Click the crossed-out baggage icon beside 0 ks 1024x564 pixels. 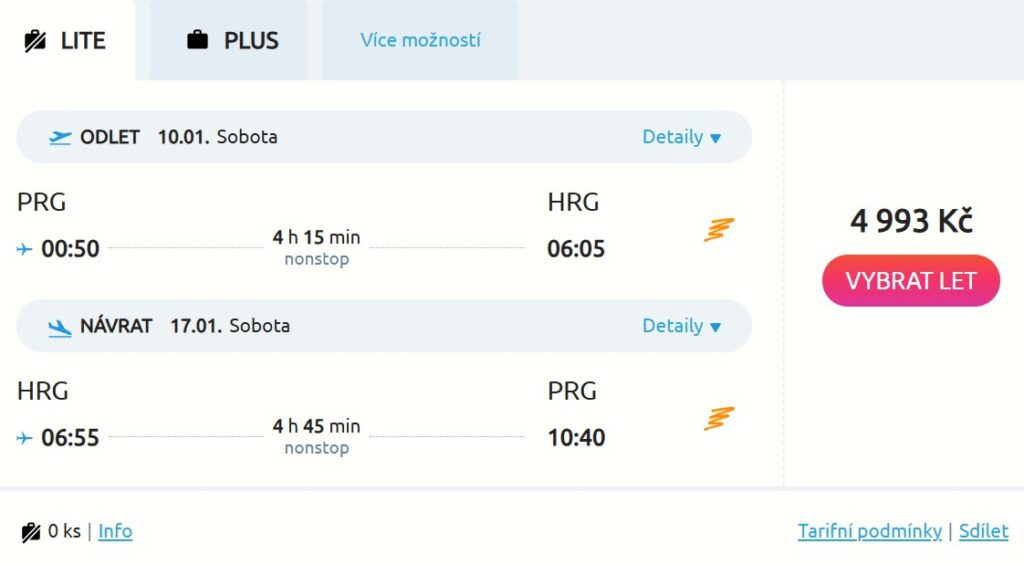[31, 532]
